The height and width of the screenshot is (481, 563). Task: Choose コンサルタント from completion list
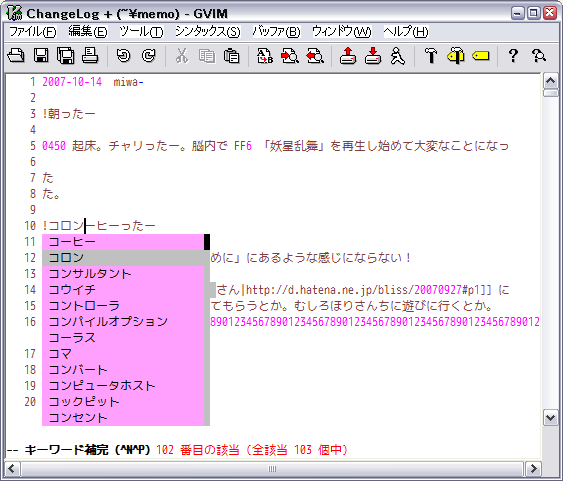click(123, 274)
